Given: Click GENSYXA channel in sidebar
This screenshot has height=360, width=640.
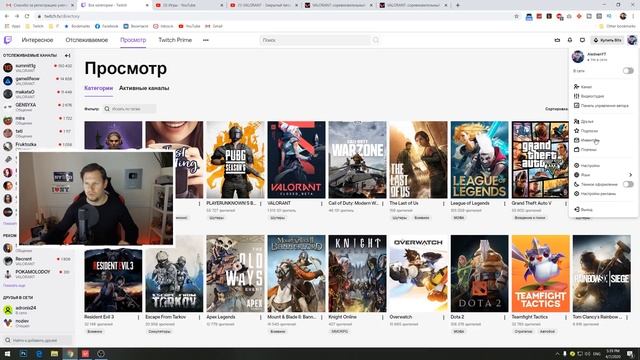Looking at the screenshot, I should (x=38, y=107).
